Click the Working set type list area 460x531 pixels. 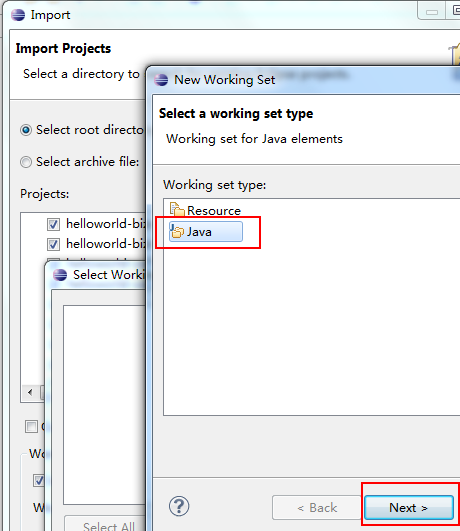312,307
